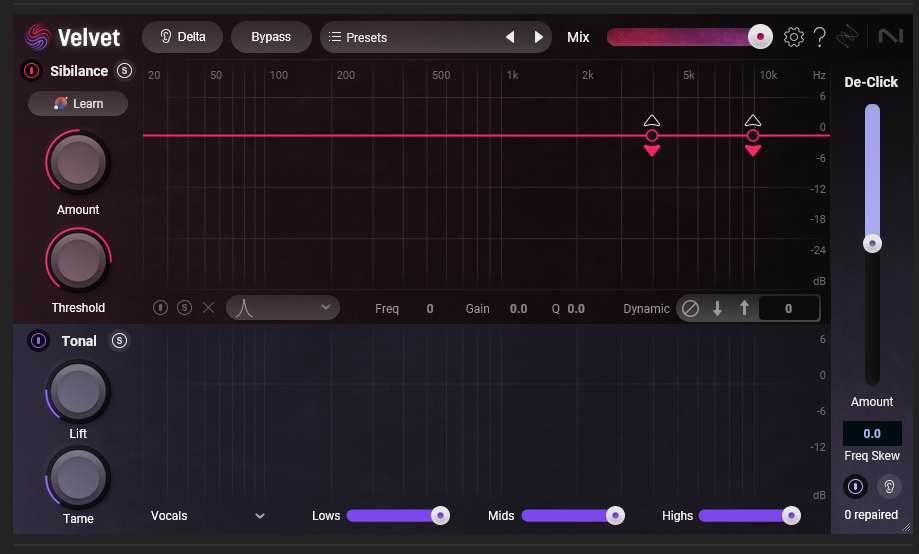Screen dimensions: 919x554
Task: Click the Gain value field
Action: click(x=518, y=309)
